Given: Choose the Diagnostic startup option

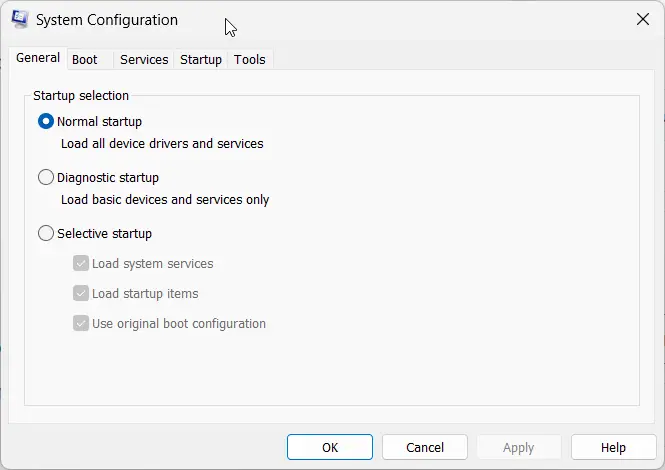Looking at the screenshot, I should pos(46,177).
